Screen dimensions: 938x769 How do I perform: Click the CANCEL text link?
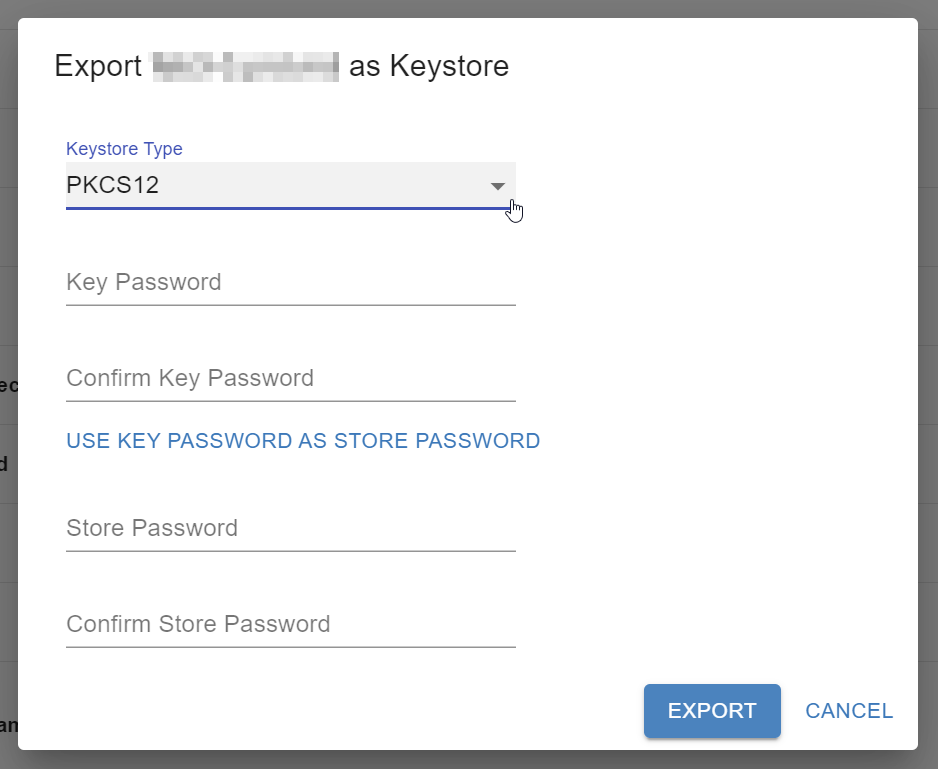(849, 711)
